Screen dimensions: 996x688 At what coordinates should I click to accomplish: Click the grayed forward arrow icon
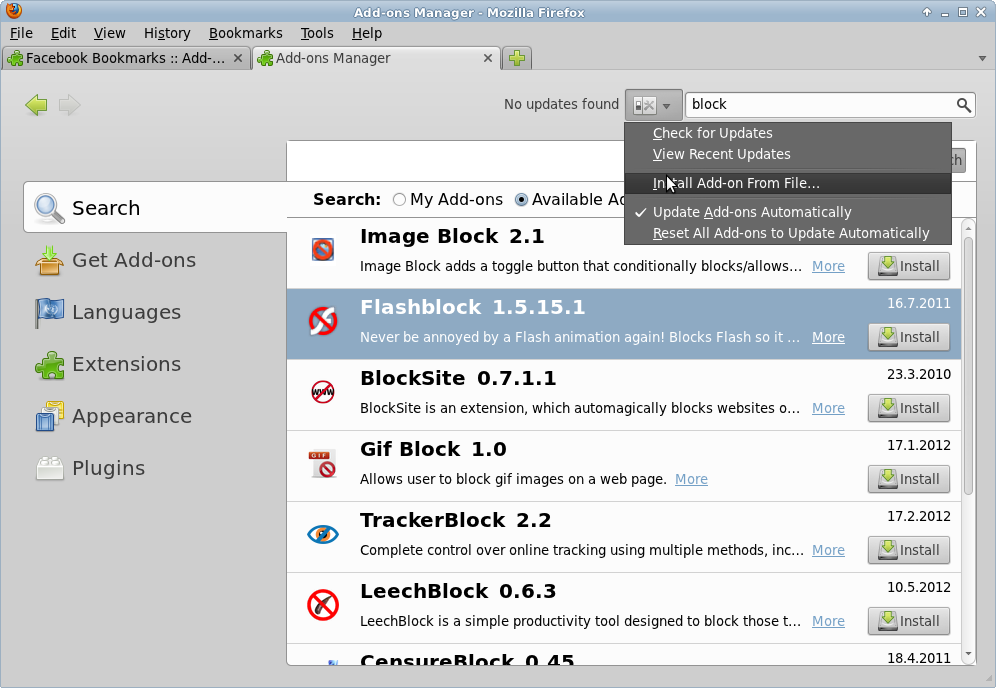pyautogui.click(x=69, y=105)
